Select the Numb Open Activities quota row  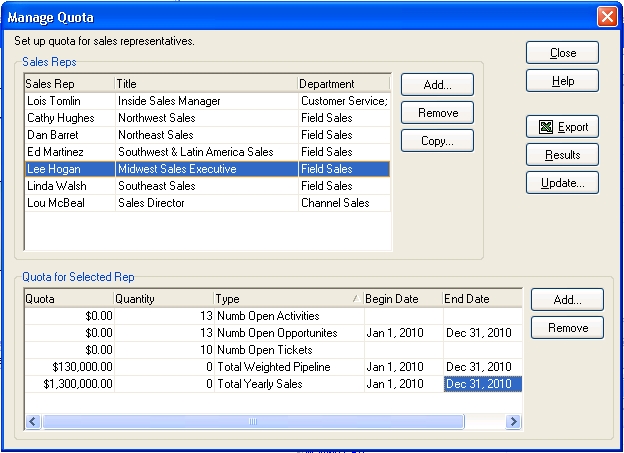tap(273, 316)
